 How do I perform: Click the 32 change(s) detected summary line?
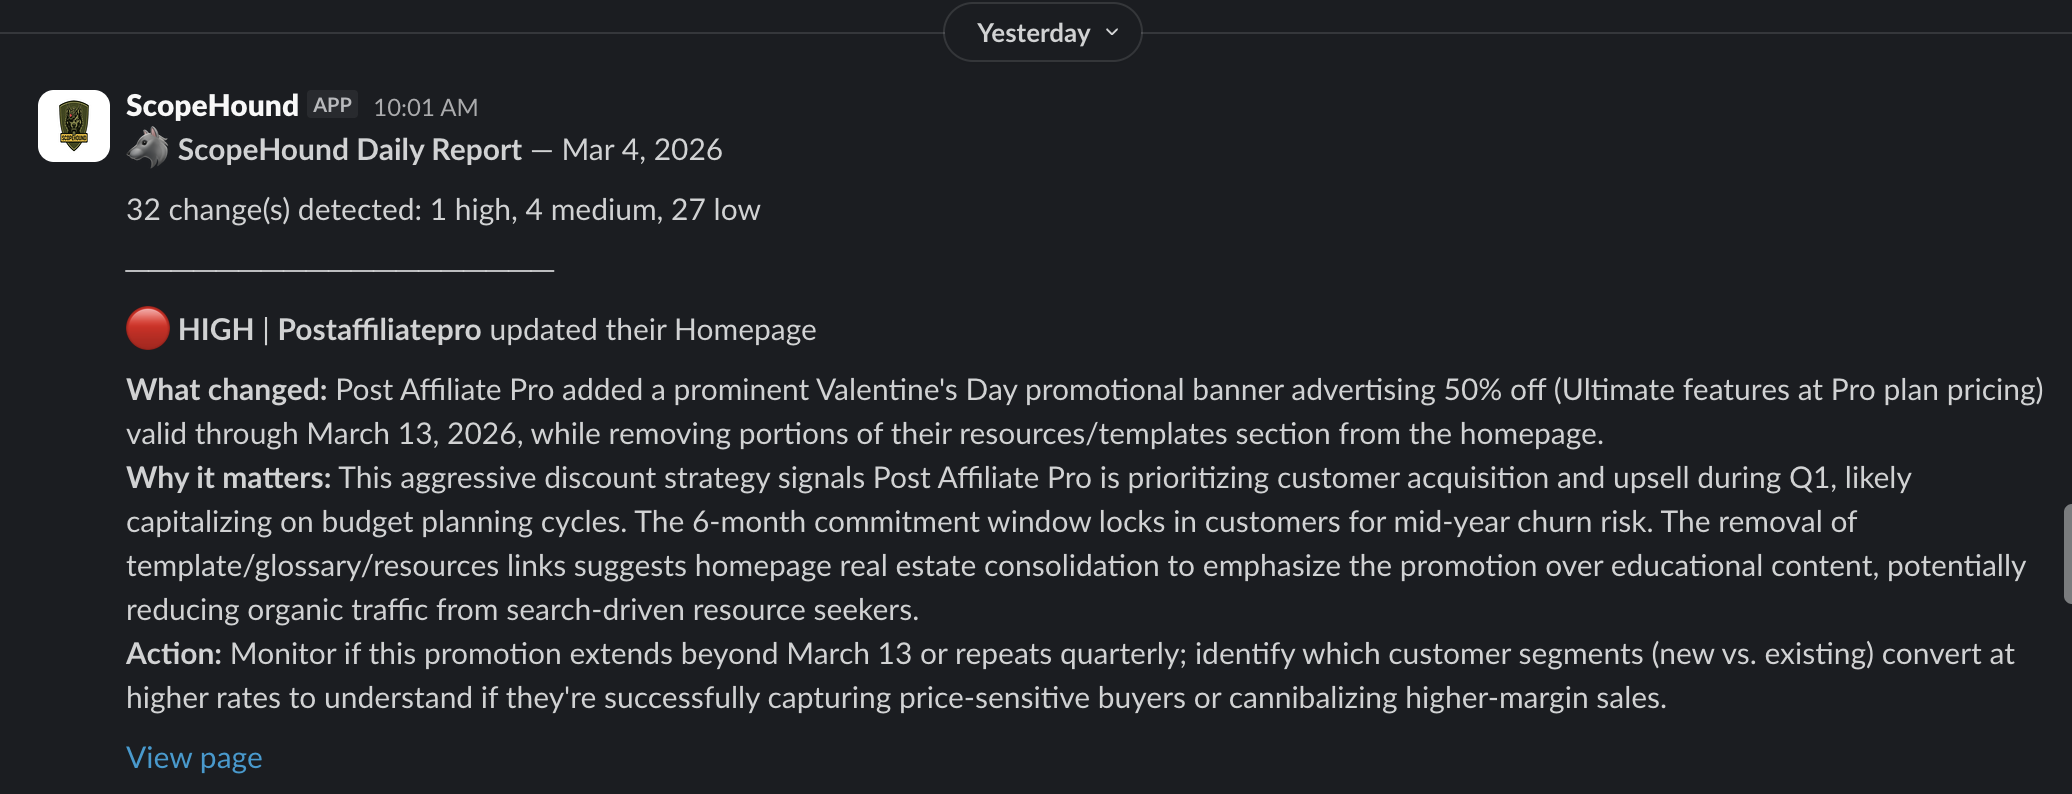pyautogui.click(x=443, y=210)
